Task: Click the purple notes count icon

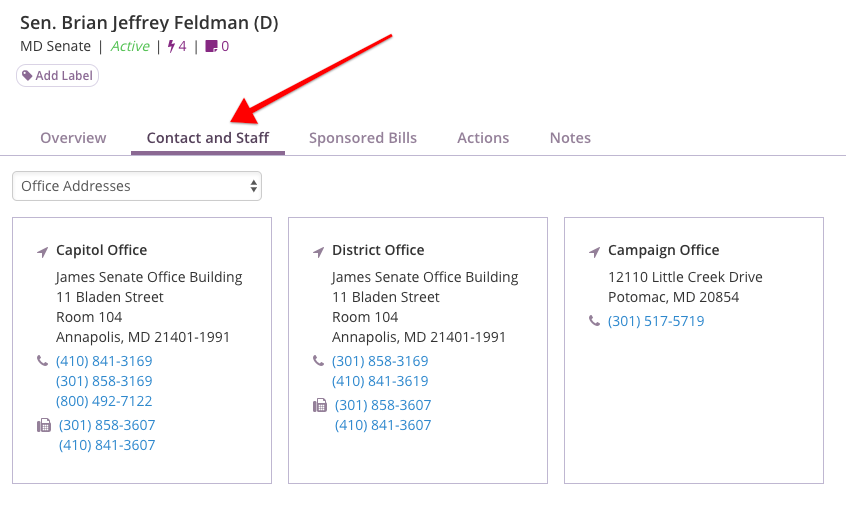Action: pyautogui.click(x=212, y=46)
